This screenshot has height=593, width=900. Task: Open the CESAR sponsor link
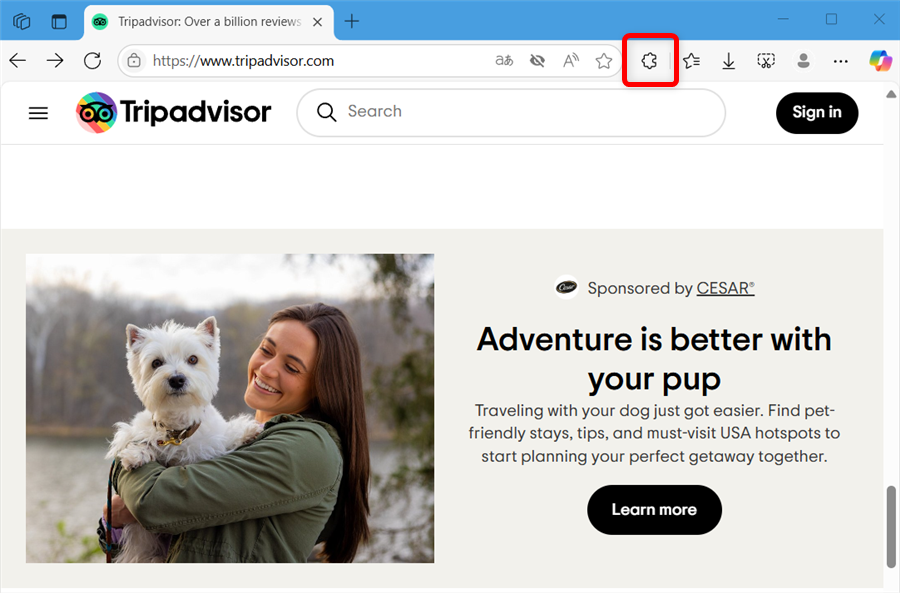click(x=725, y=288)
